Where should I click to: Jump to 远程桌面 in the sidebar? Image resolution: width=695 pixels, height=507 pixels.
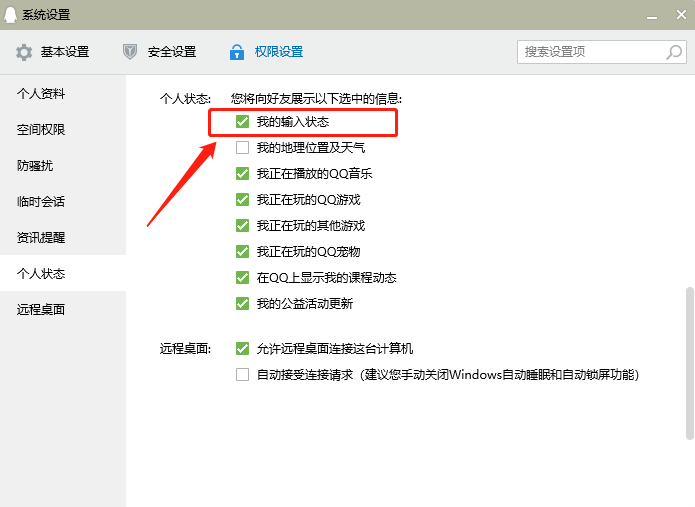pos(63,309)
